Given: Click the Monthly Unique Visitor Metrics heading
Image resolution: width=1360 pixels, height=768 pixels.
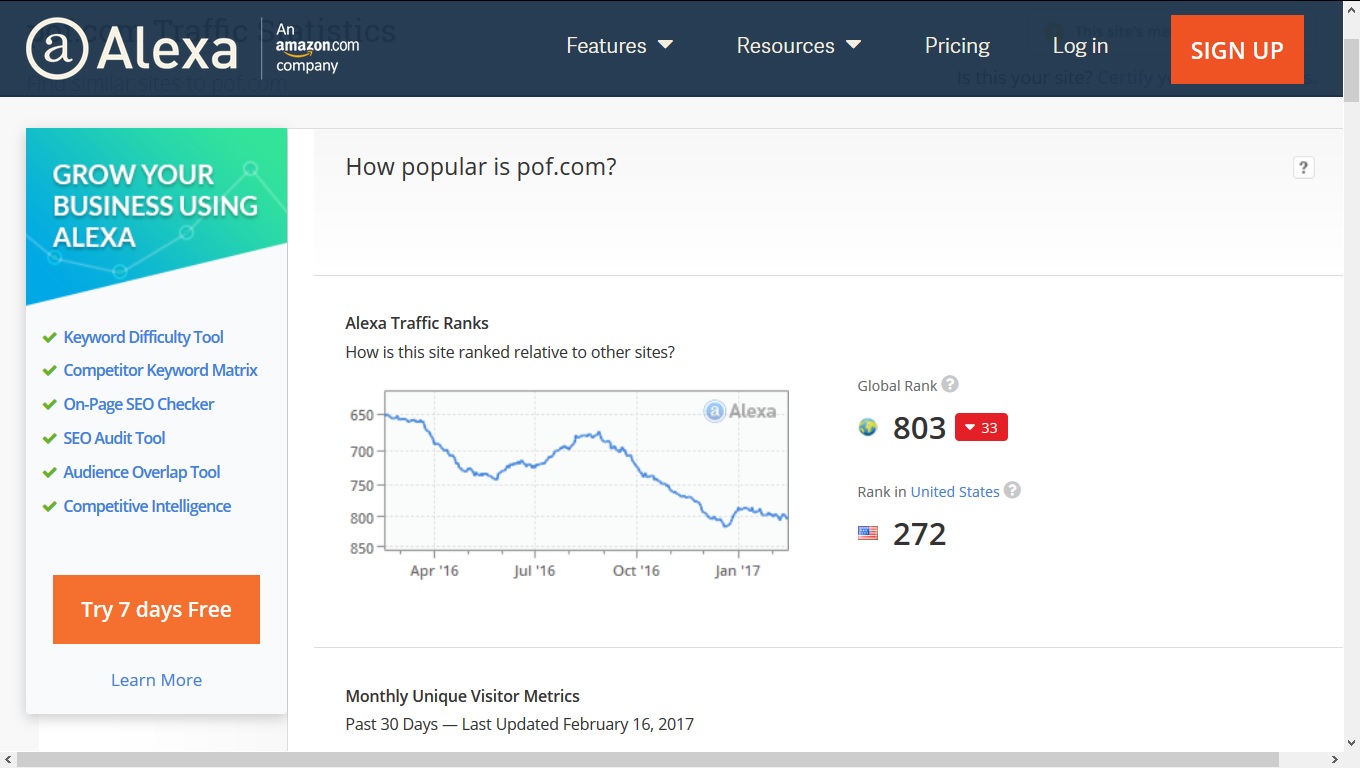Looking at the screenshot, I should [x=462, y=696].
